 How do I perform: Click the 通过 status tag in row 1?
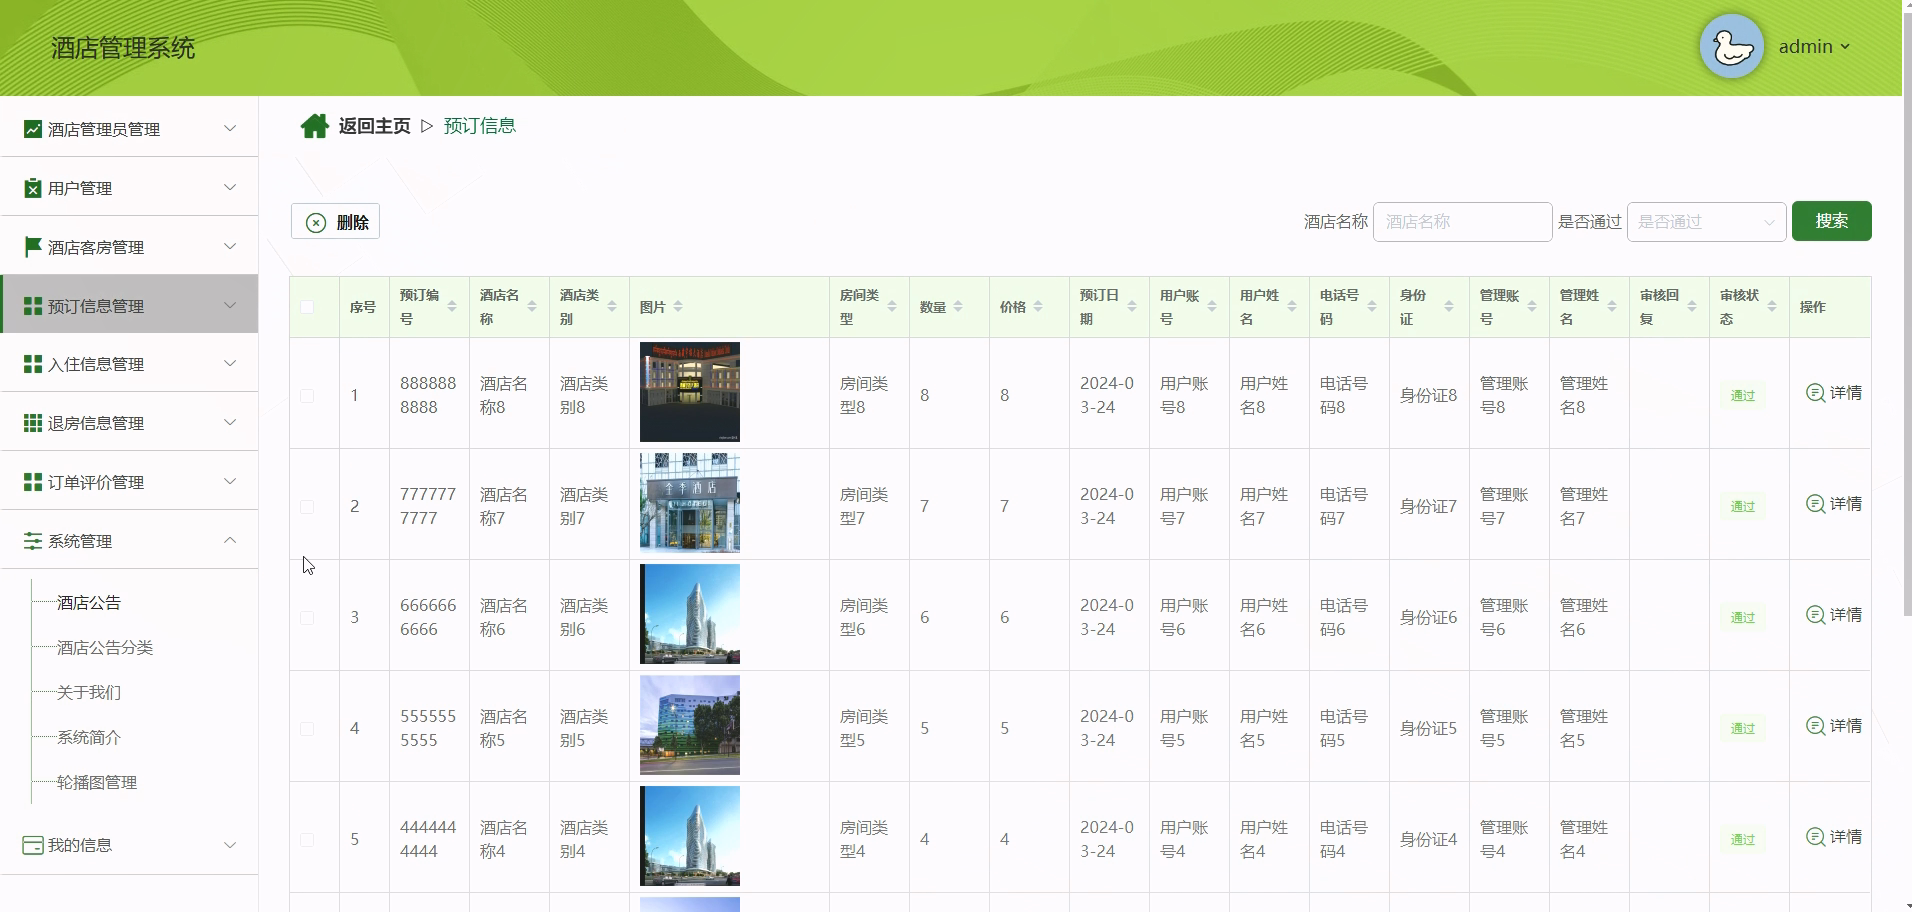click(1743, 396)
